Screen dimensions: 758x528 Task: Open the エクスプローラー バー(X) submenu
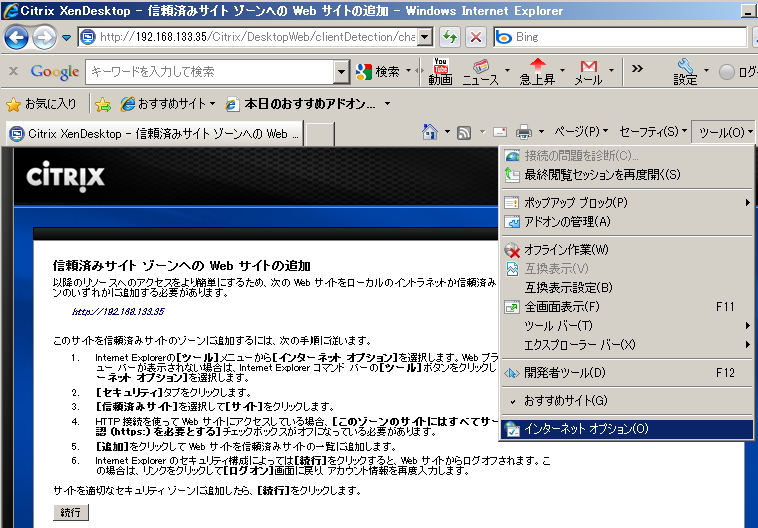click(x=627, y=345)
